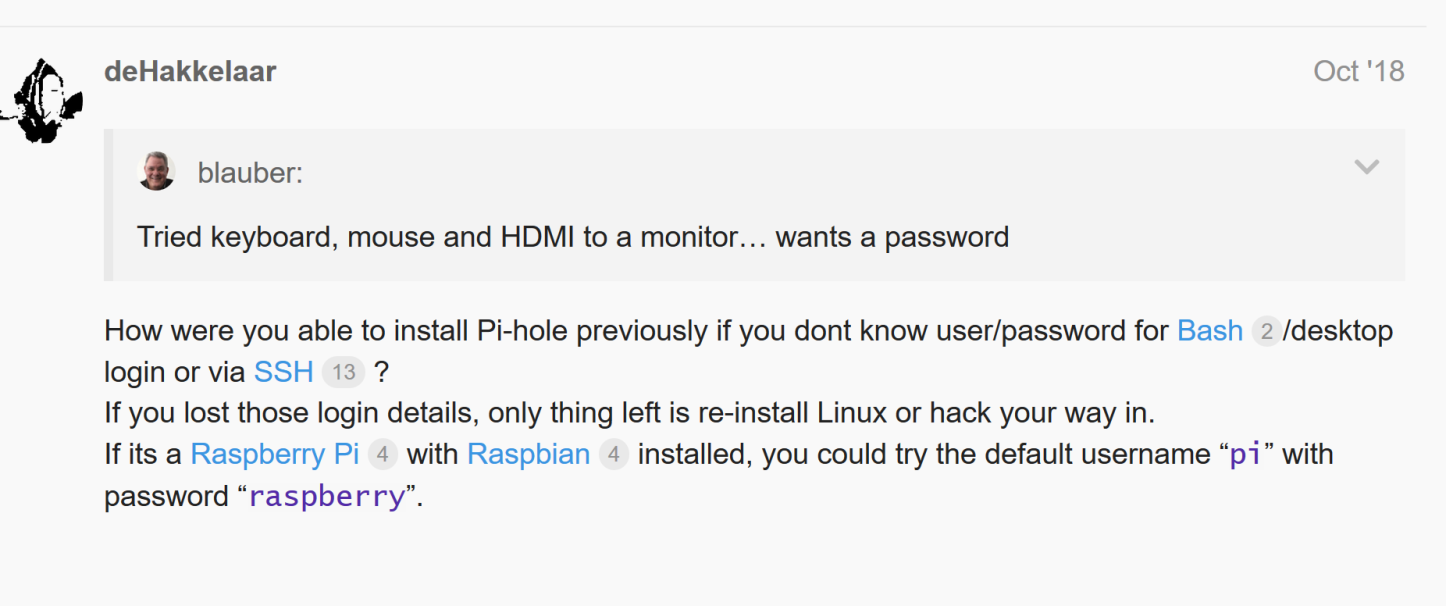The height and width of the screenshot is (606, 1446).
Task: Click the purple "pi" code text
Action: tap(1244, 455)
